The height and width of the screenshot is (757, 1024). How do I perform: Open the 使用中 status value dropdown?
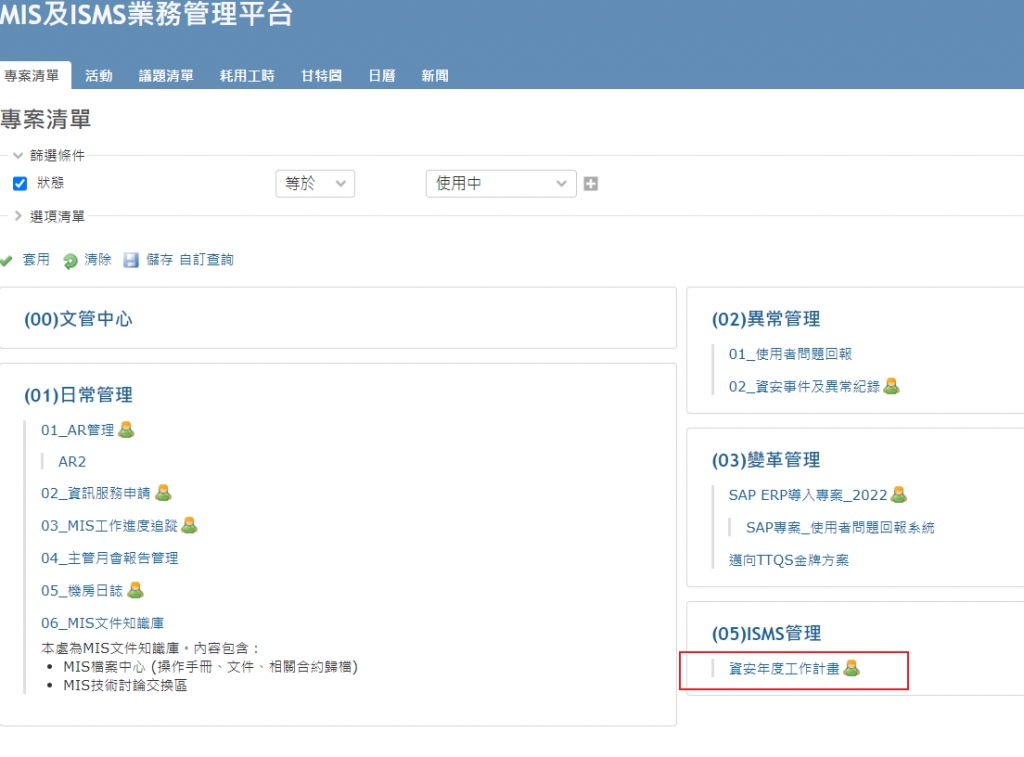pyautogui.click(x=501, y=184)
